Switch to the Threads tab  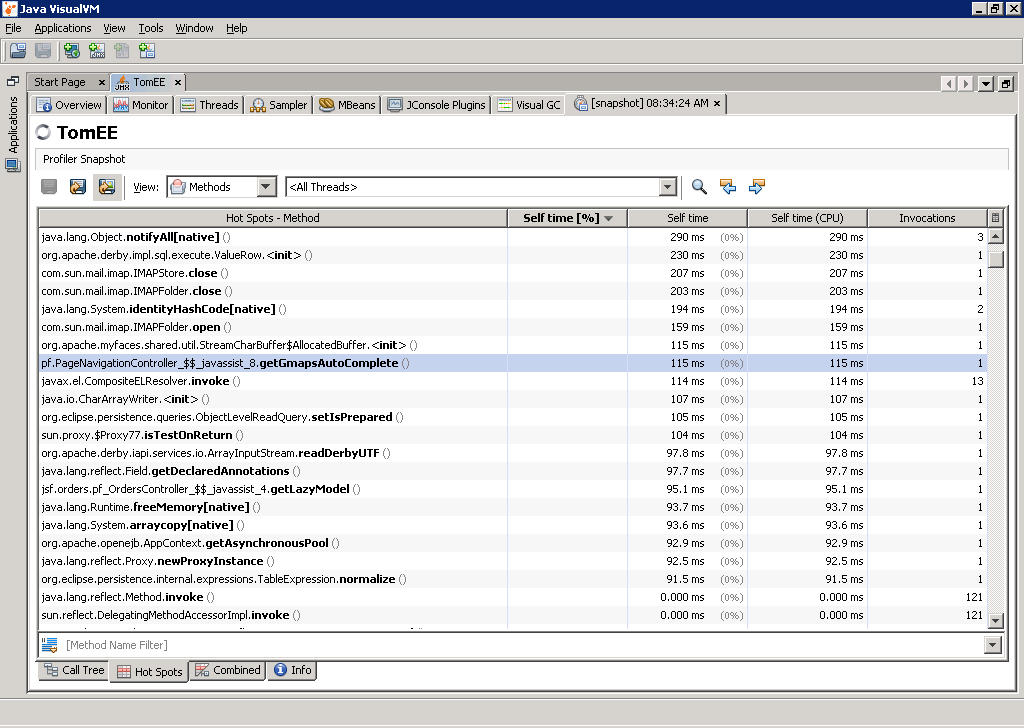tap(209, 105)
